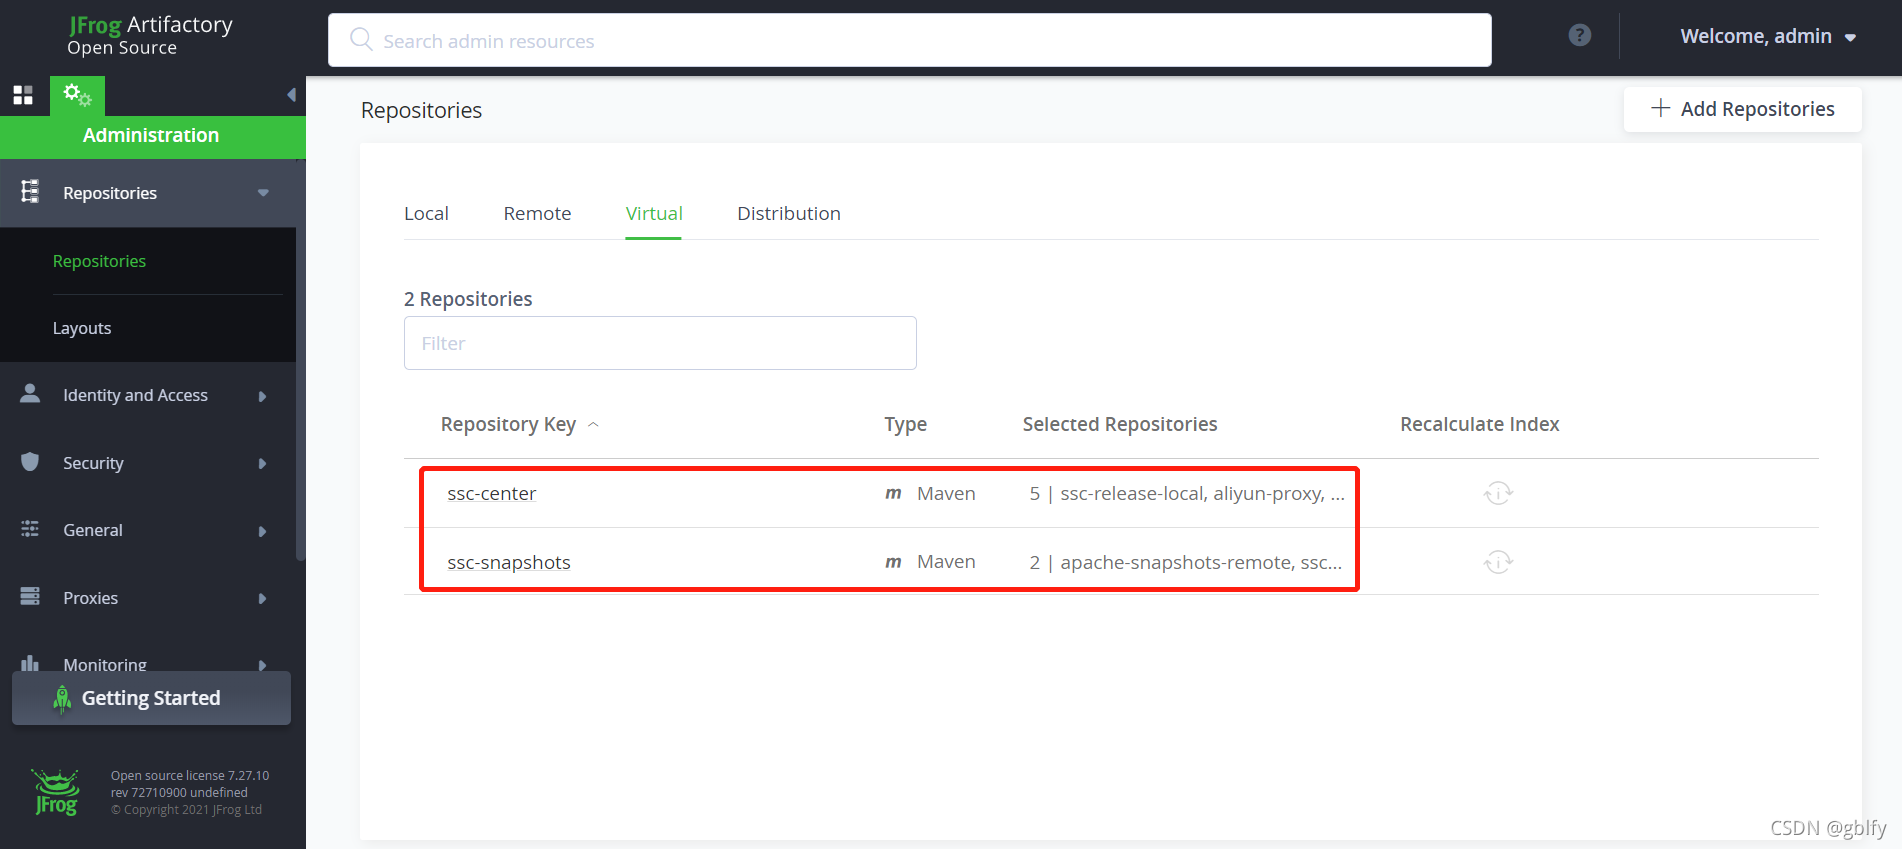
Task: Collapse the sidebar with the arrow
Action: click(x=291, y=95)
